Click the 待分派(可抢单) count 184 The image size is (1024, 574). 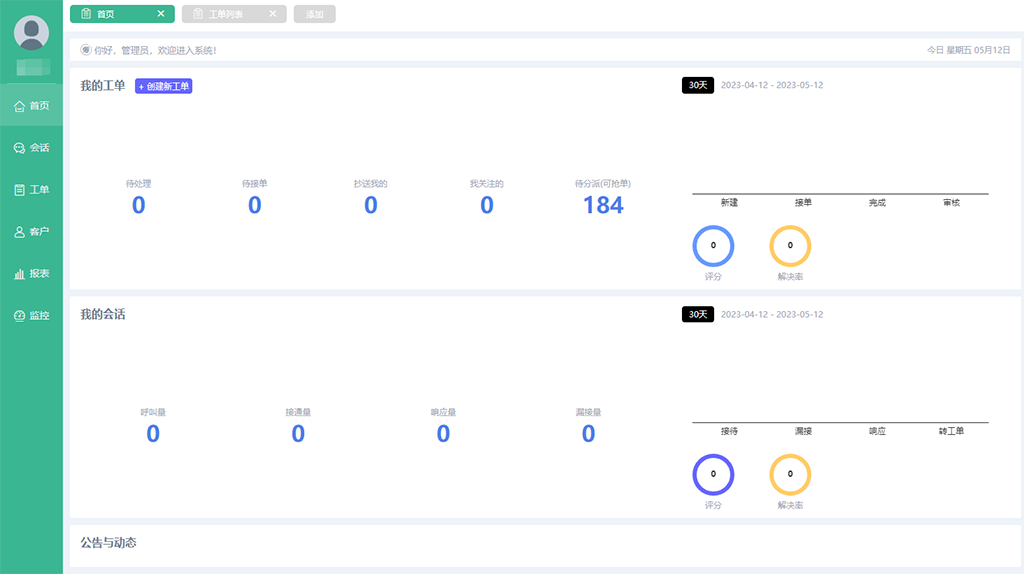click(x=603, y=205)
